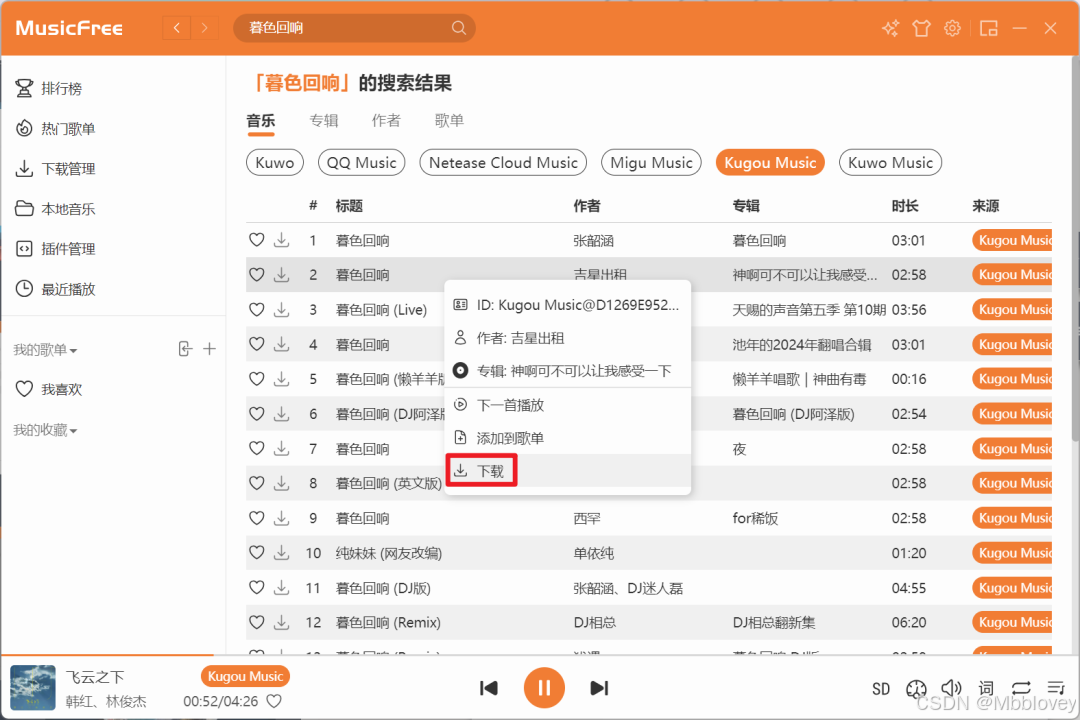Select the Migu Music source

(x=652, y=163)
